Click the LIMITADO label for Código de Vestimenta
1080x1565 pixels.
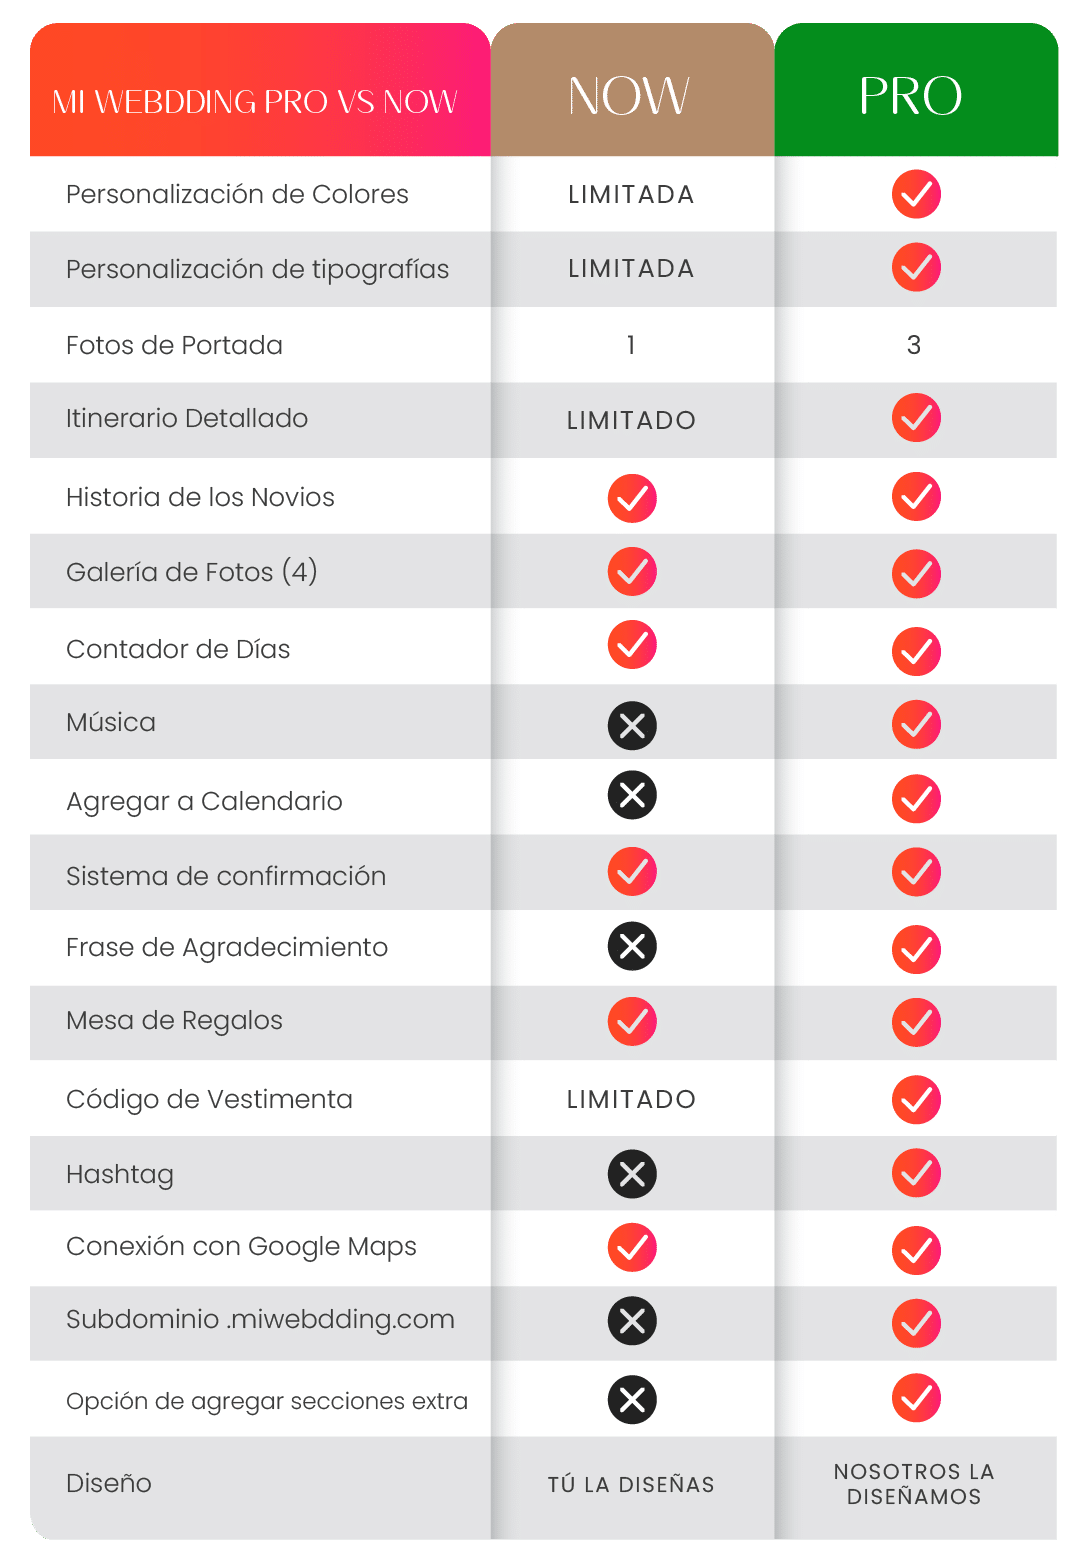(x=631, y=1099)
